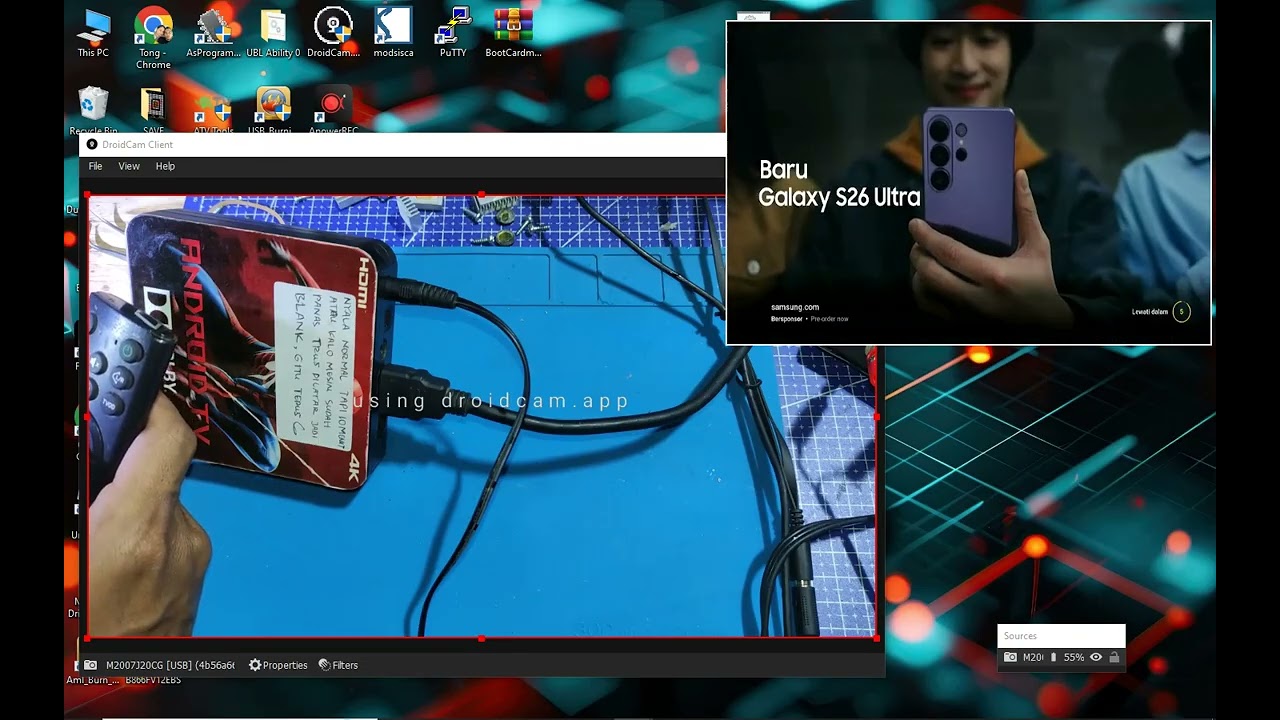Open the This PC desktop icon

pyautogui.click(x=93, y=33)
